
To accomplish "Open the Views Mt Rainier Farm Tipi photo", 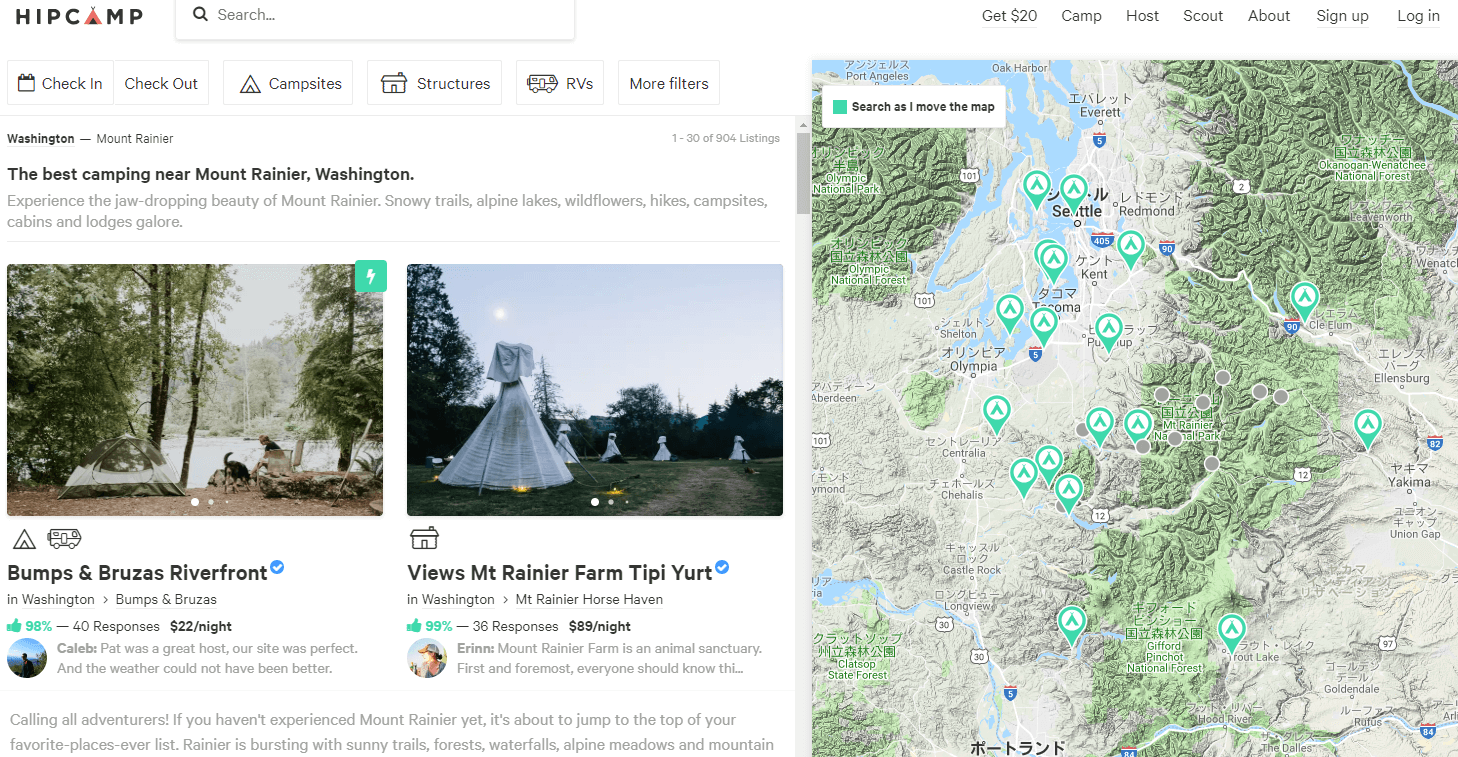I will click(x=595, y=390).
